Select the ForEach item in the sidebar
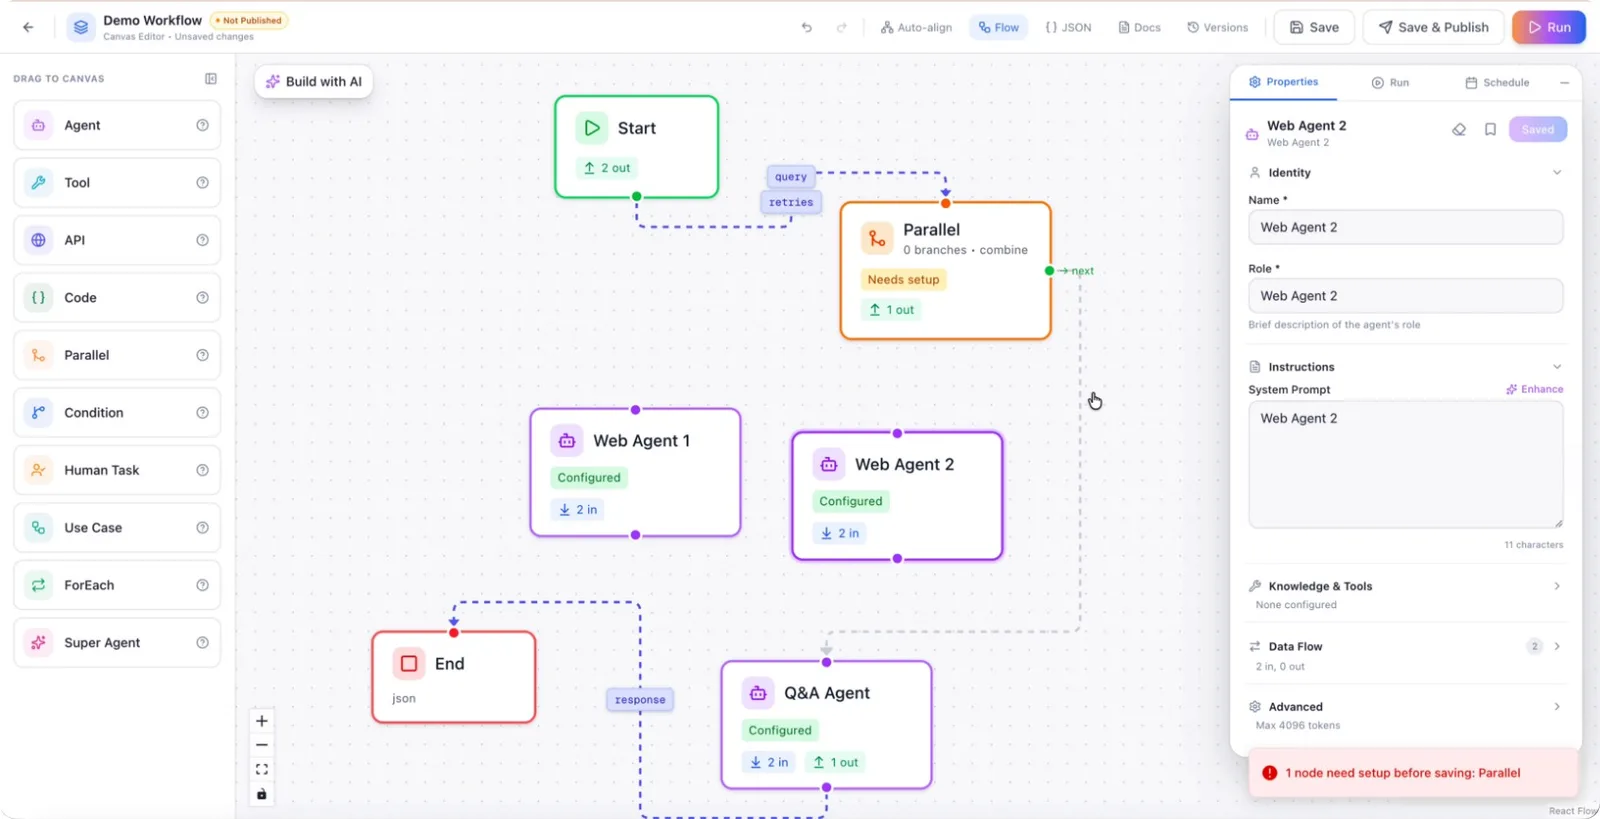1600x819 pixels. [x=117, y=585]
